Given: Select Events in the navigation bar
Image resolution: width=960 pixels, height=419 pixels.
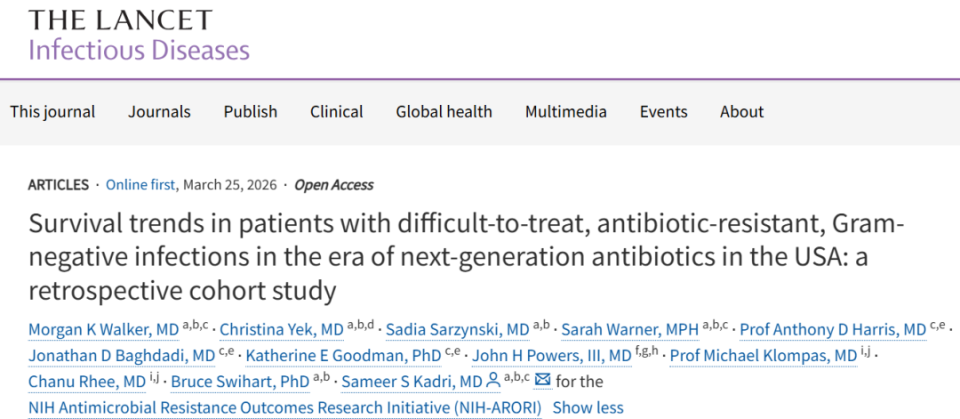Looking at the screenshot, I should point(663,112).
